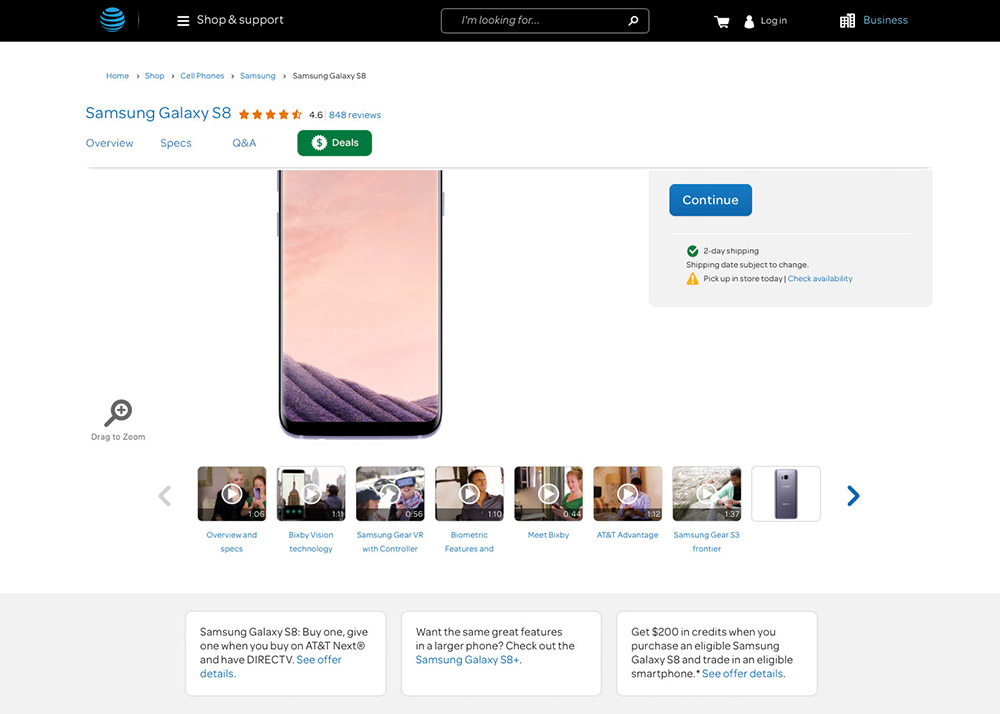Screen dimensions: 1000x714
Task: Click the Bixby Vision technology caption
Action: (311, 542)
